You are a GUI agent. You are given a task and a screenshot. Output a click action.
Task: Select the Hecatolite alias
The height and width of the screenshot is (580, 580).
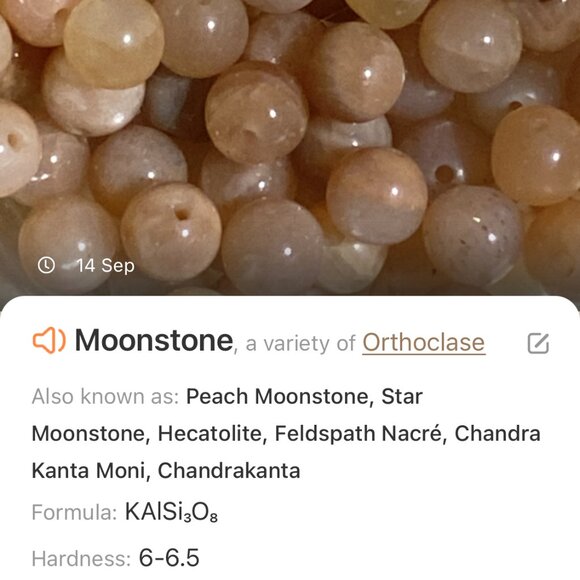[209, 434]
